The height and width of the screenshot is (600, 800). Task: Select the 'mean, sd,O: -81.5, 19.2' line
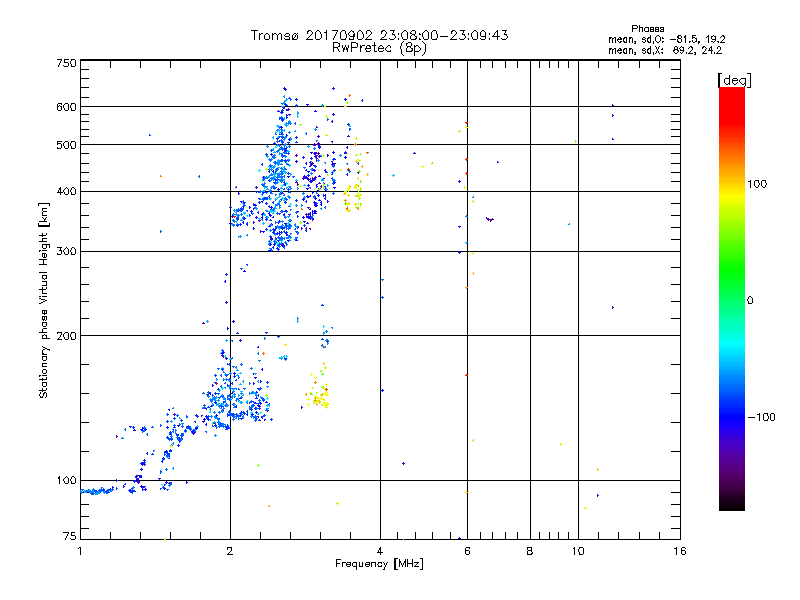point(666,39)
